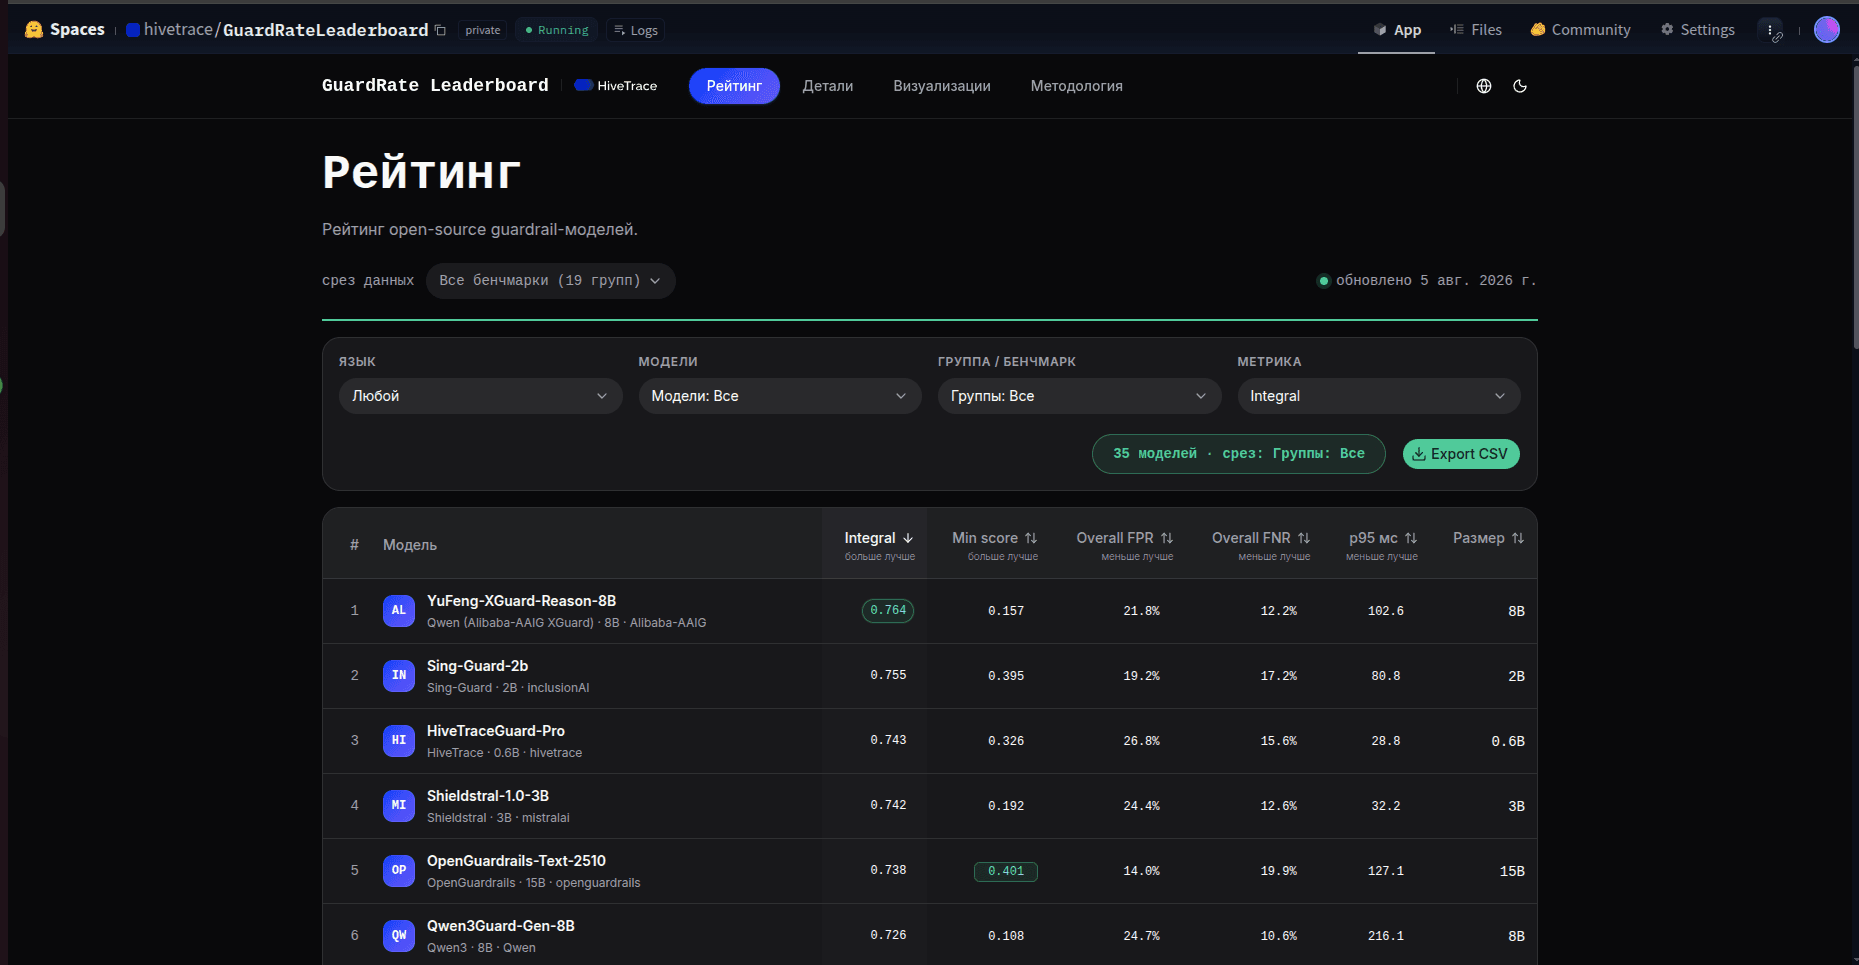Select the Рейтинг navigation tab

click(x=734, y=86)
